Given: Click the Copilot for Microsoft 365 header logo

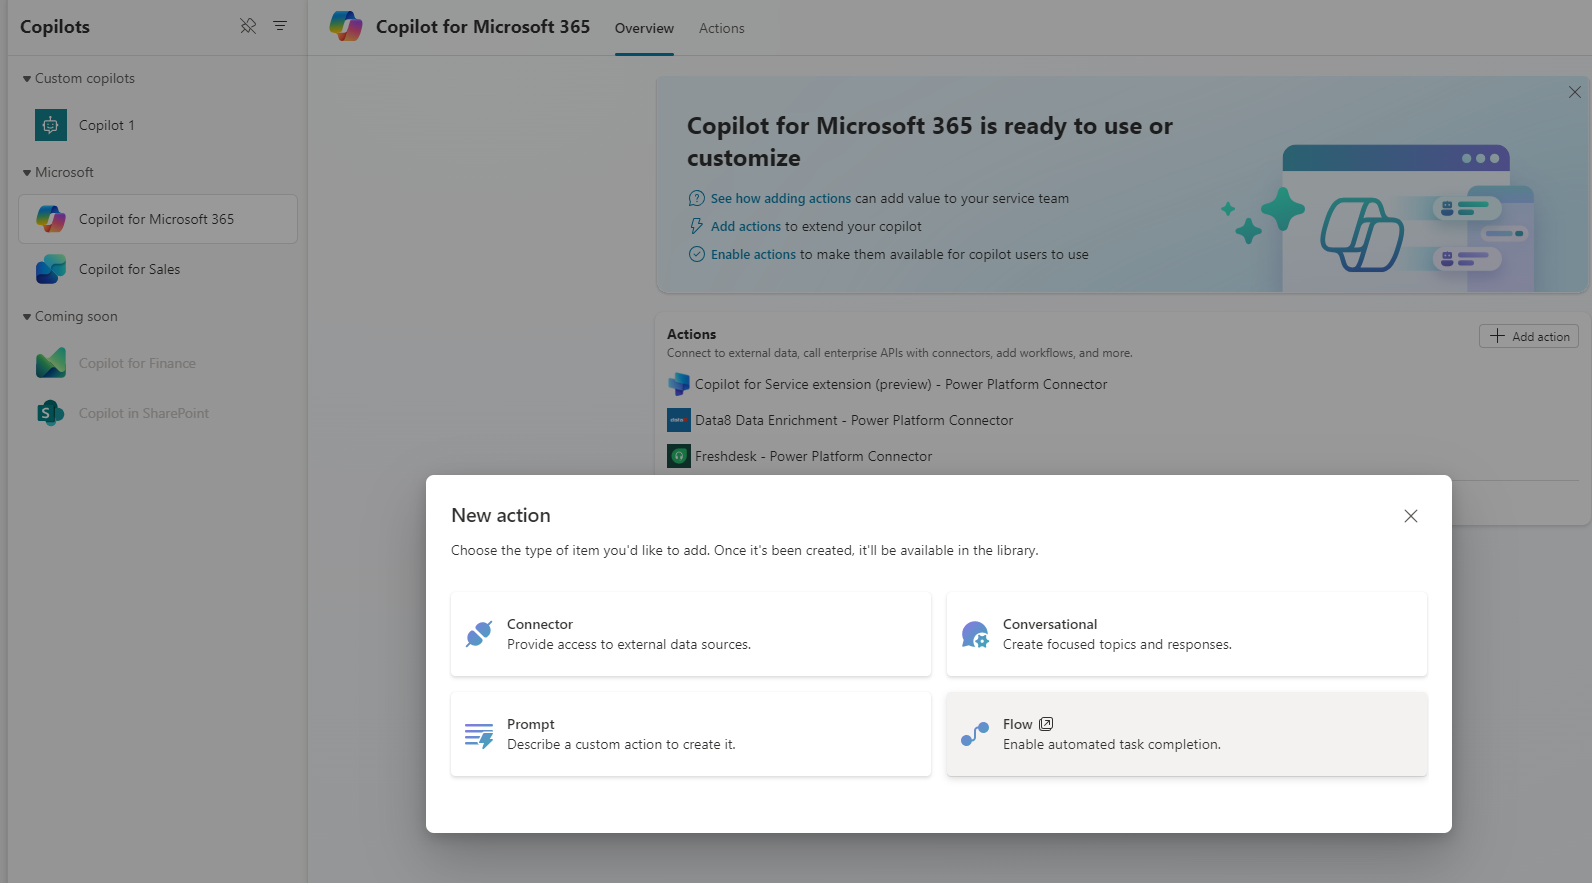Looking at the screenshot, I should (346, 26).
